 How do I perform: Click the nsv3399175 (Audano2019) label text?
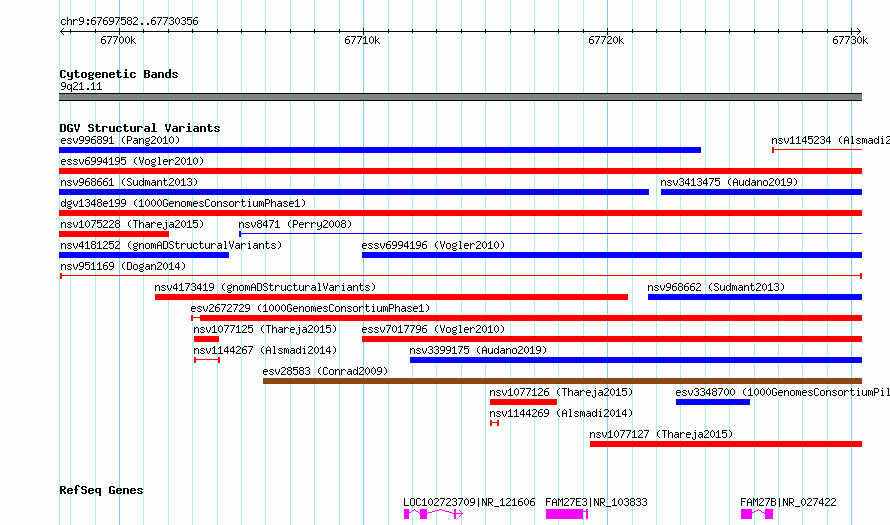(478, 350)
